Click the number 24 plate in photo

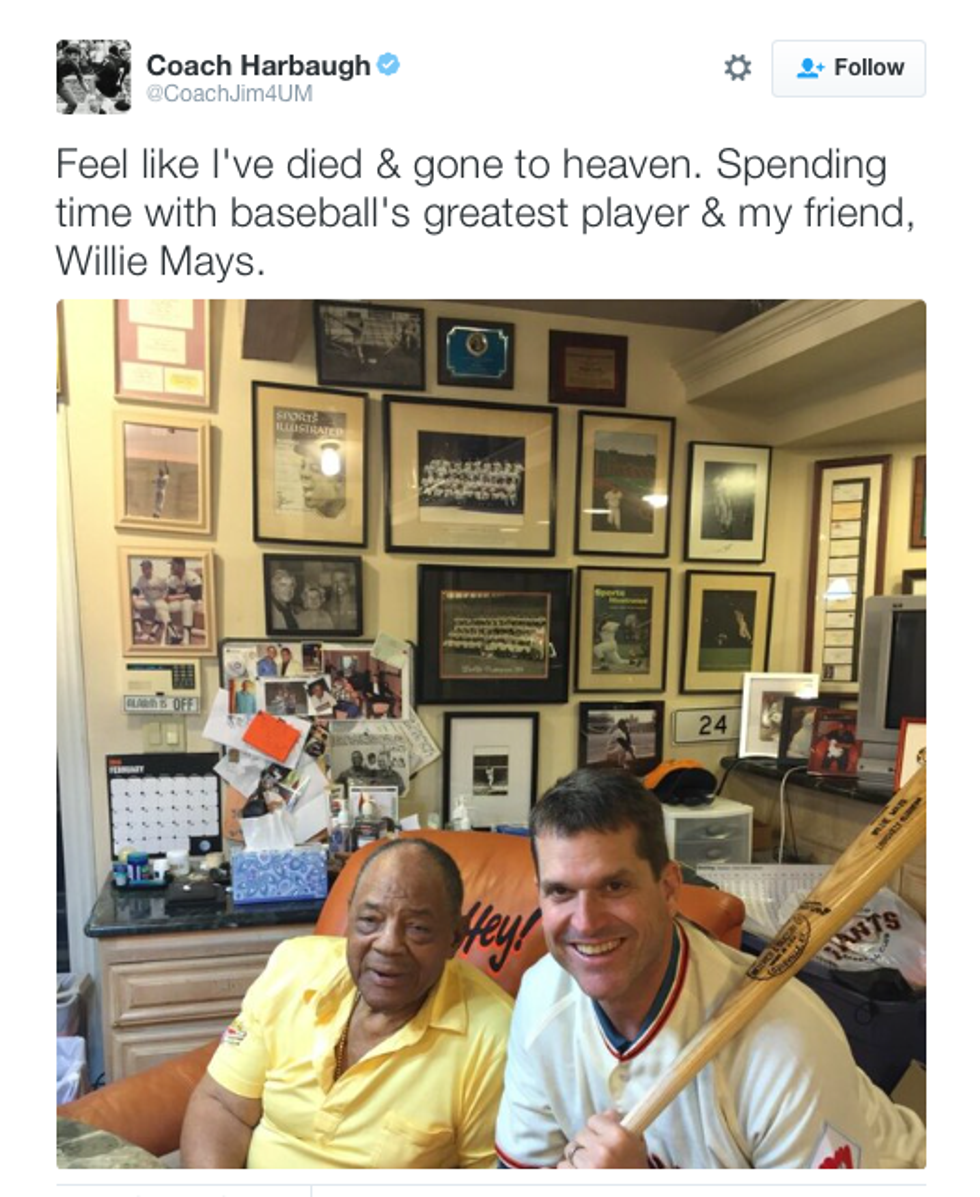(707, 725)
